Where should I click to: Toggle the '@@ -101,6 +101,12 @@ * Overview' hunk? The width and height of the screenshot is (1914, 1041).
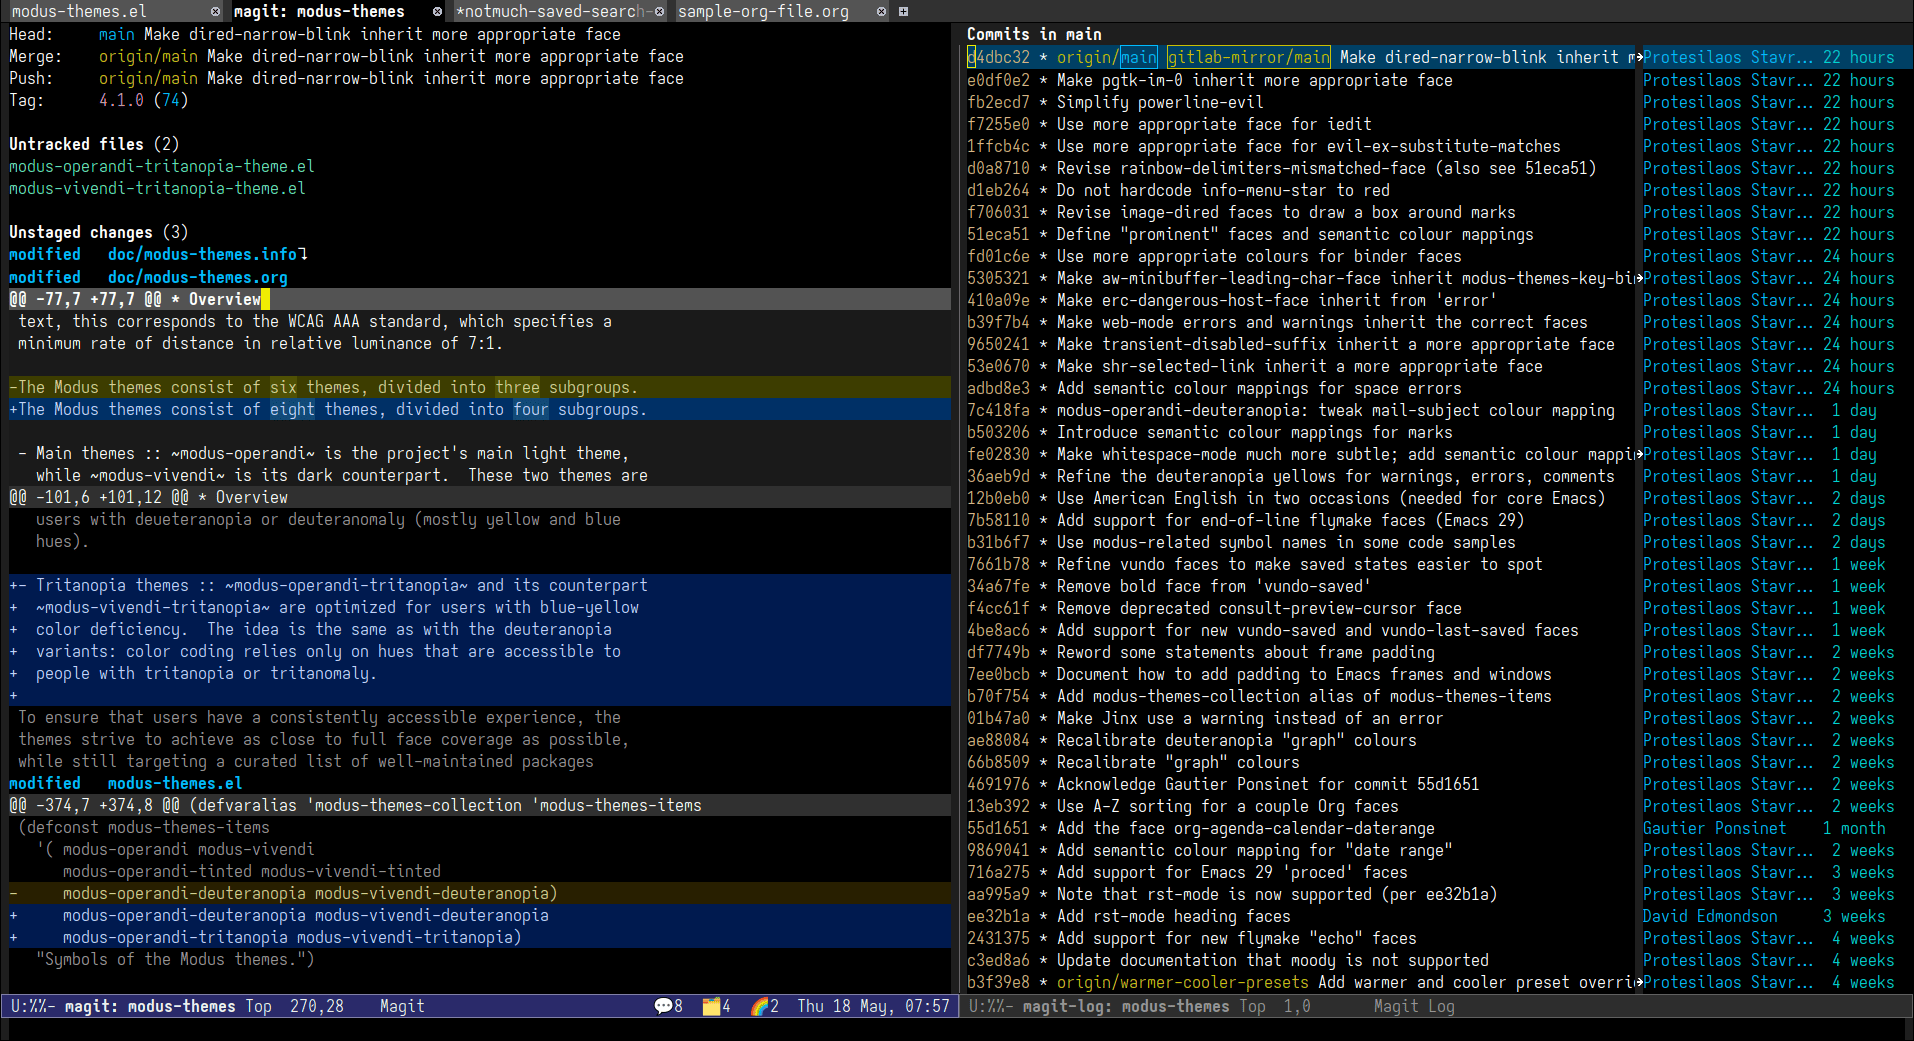pyautogui.click(x=480, y=497)
